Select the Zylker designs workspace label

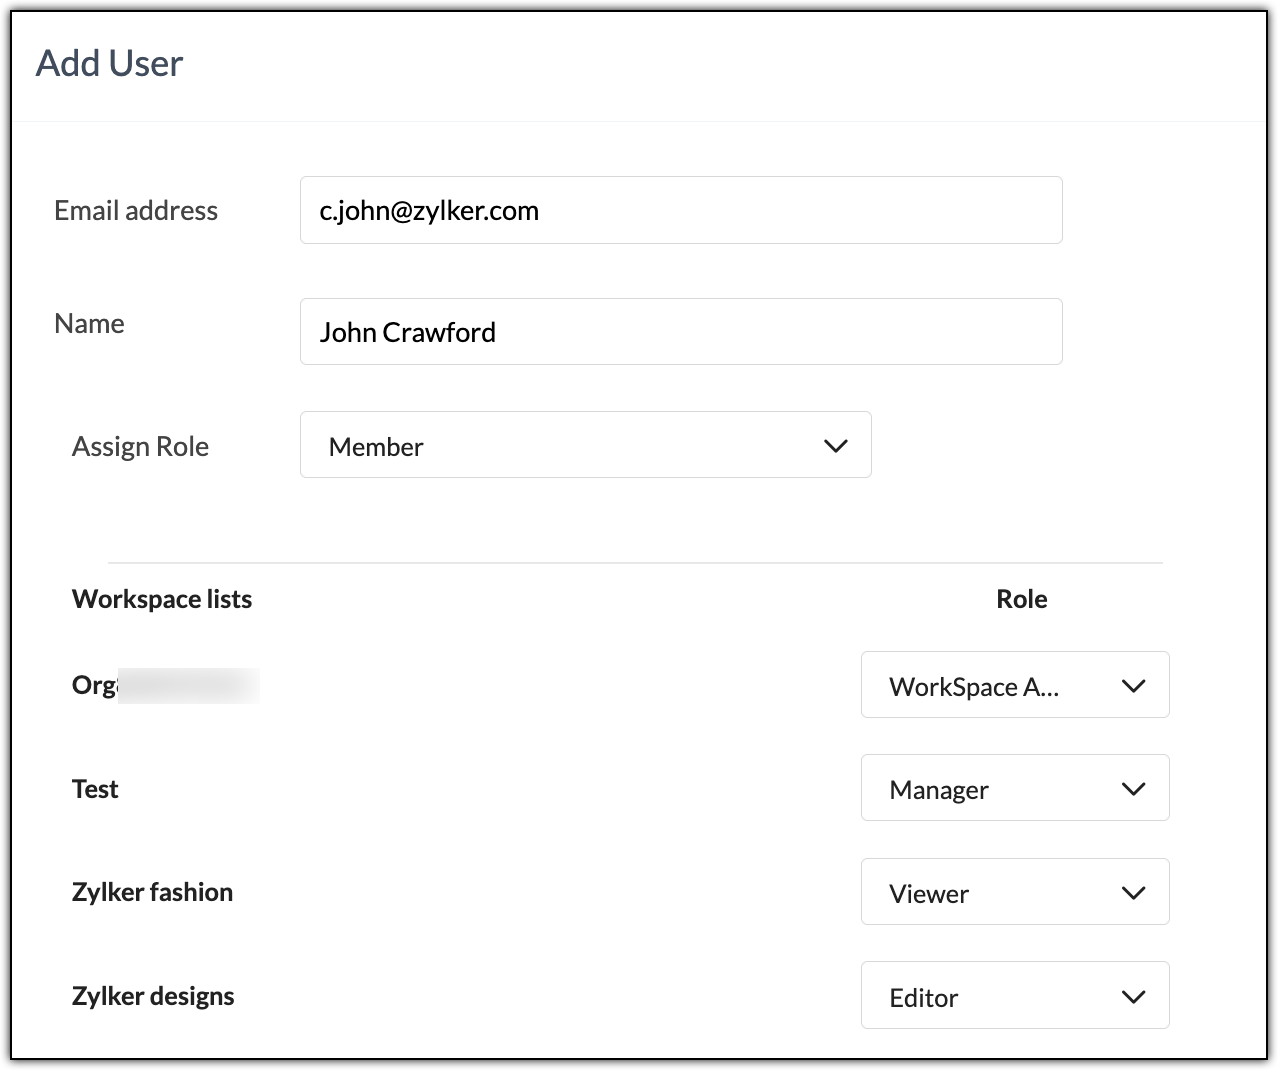click(x=153, y=996)
